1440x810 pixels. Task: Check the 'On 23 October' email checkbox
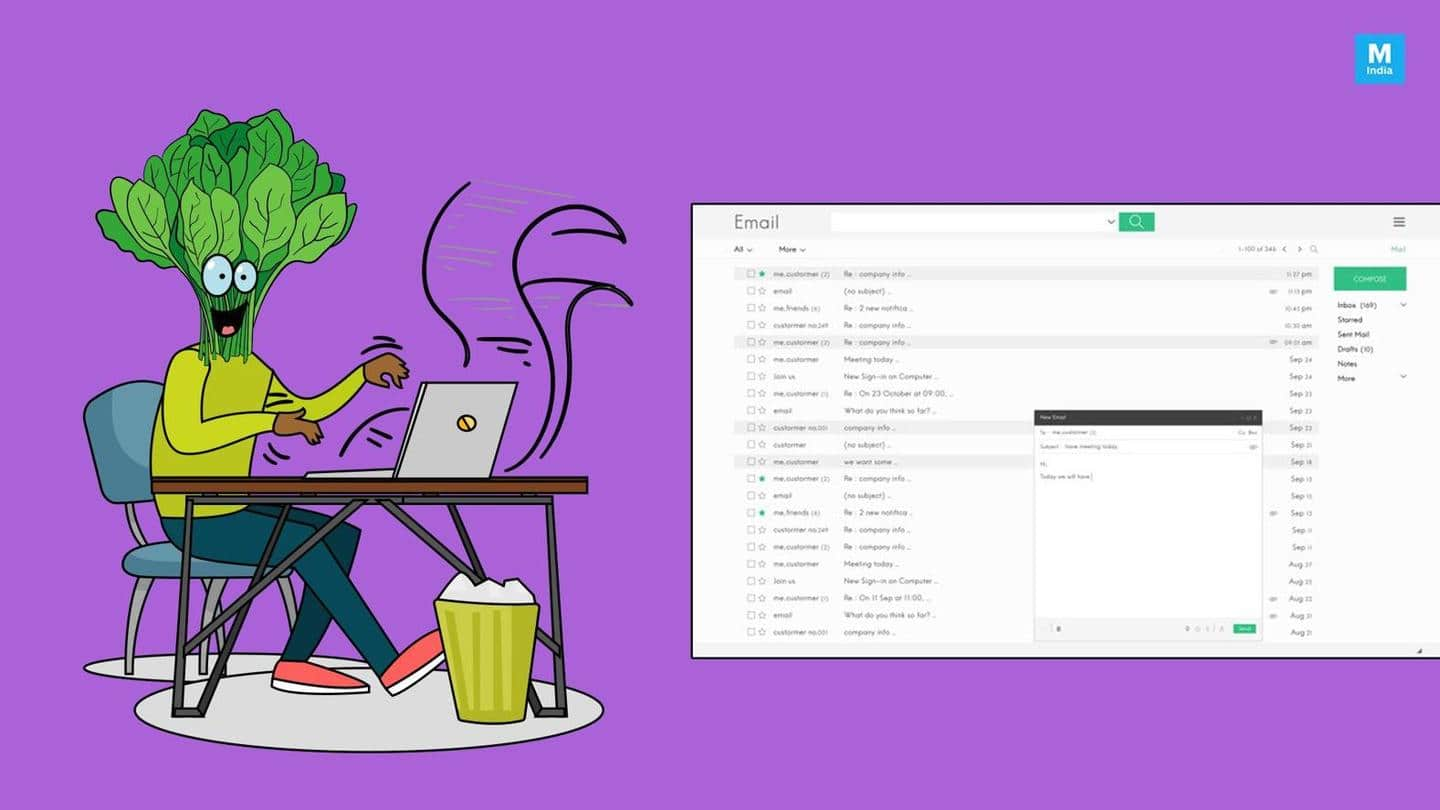(x=751, y=393)
